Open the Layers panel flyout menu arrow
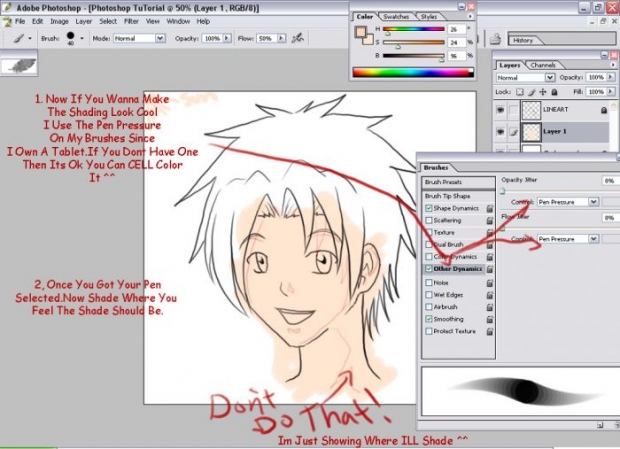This screenshot has width=620, height=449. [x=613, y=65]
